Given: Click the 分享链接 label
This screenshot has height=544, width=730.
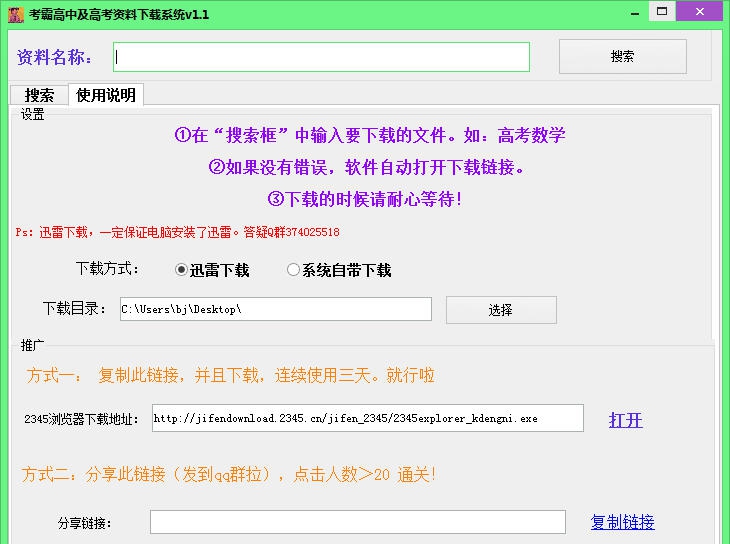Looking at the screenshot, I should point(84,523).
